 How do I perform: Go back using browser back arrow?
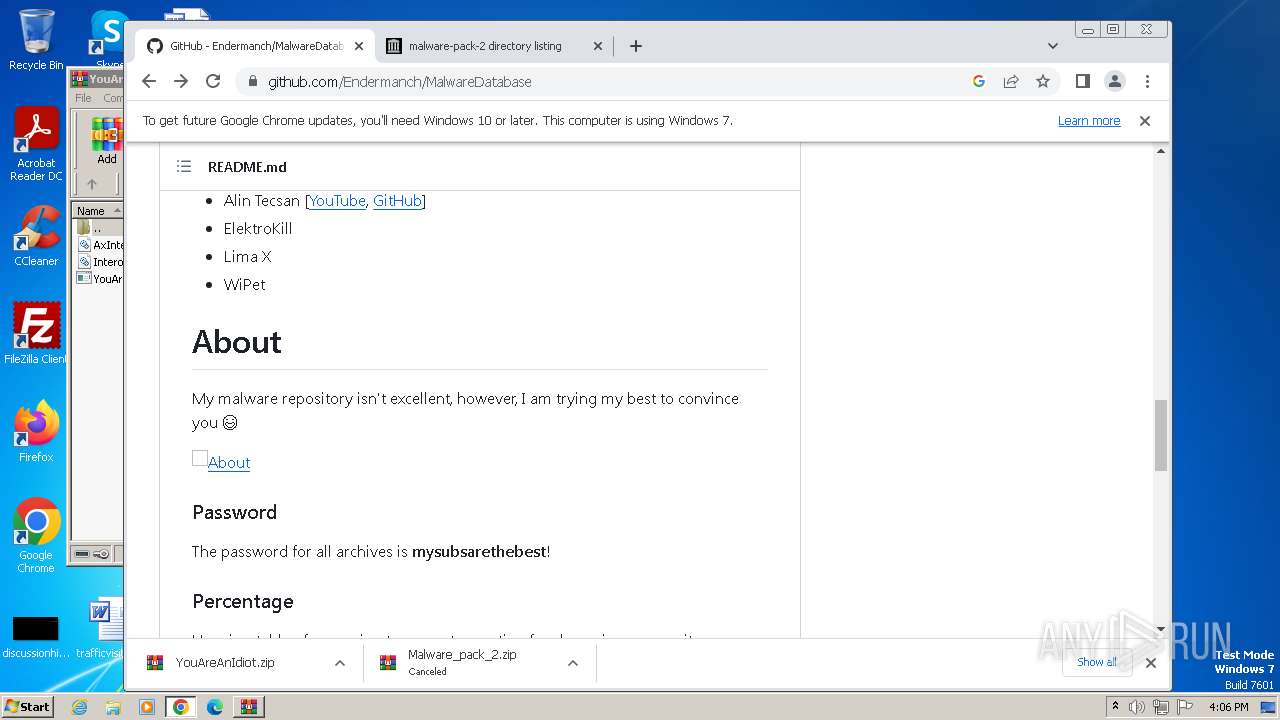(x=149, y=81)
